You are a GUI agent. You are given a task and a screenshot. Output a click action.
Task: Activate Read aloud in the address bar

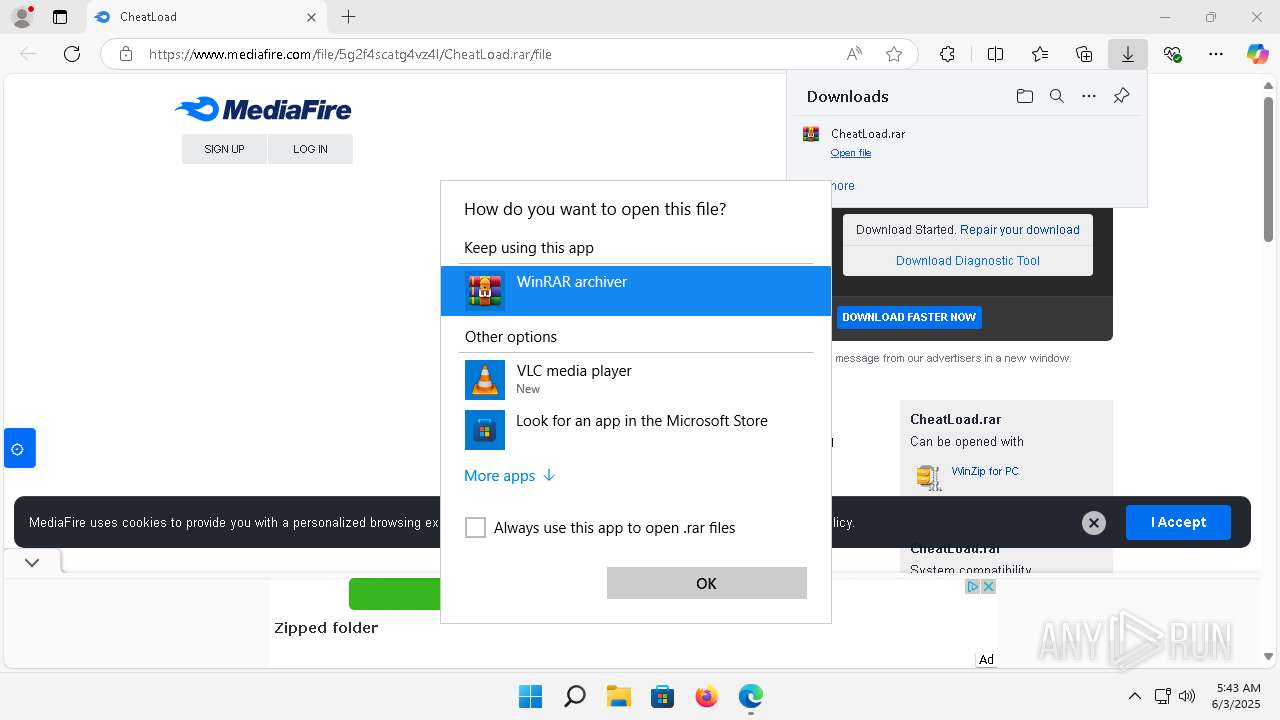(854, 54)
